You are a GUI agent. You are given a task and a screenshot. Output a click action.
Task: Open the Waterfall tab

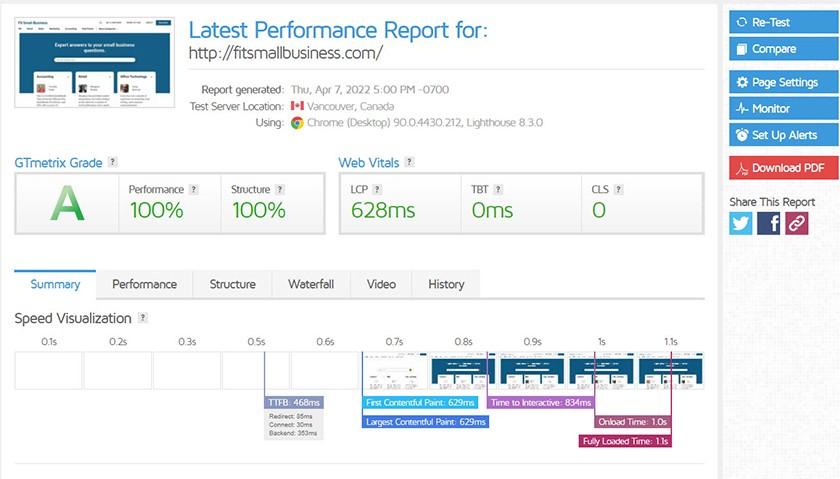click(311, 284)
